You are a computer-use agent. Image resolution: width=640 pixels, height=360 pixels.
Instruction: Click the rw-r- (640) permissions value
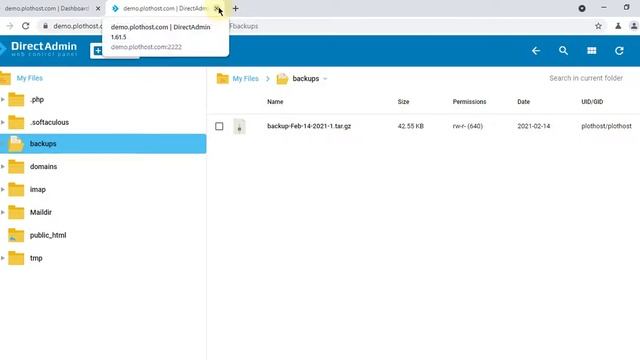468,126
